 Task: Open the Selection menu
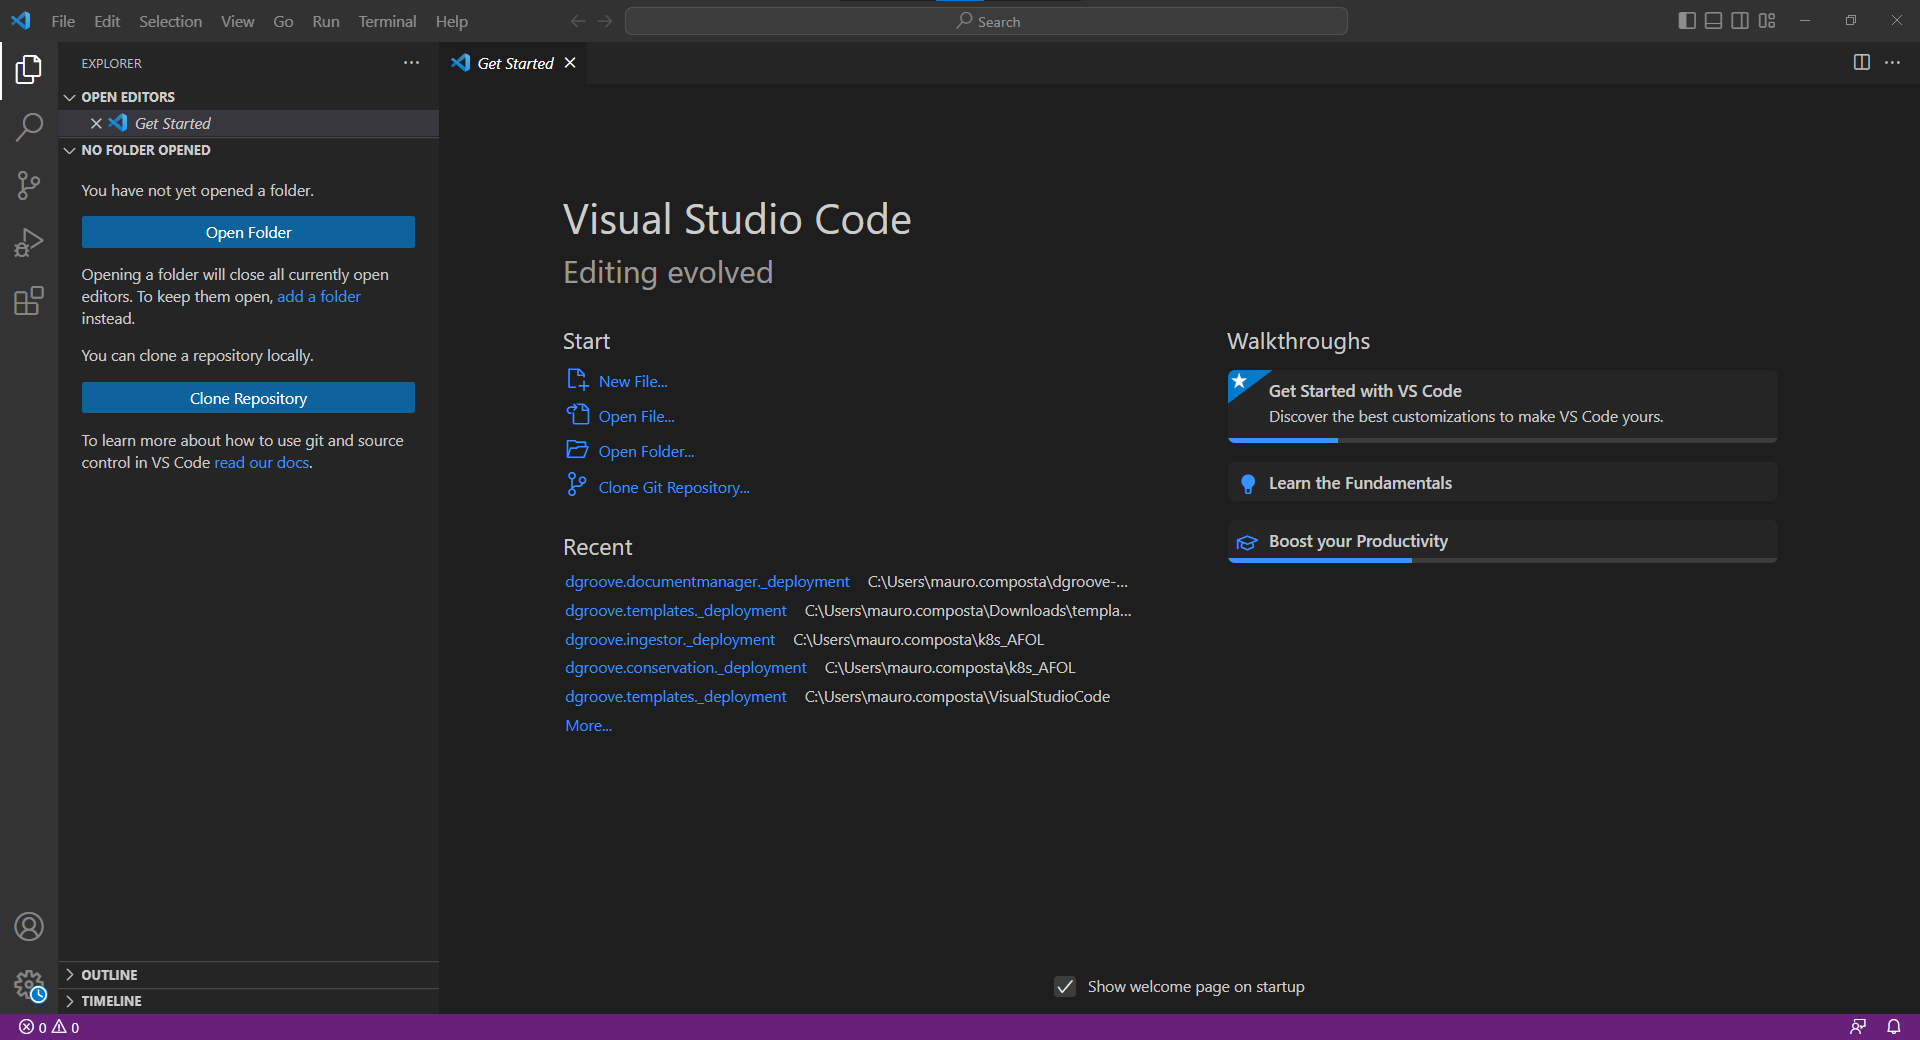[170, 21]
